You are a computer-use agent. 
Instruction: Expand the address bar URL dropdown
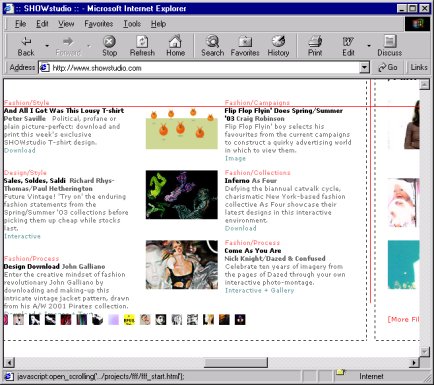pos(365,68)
